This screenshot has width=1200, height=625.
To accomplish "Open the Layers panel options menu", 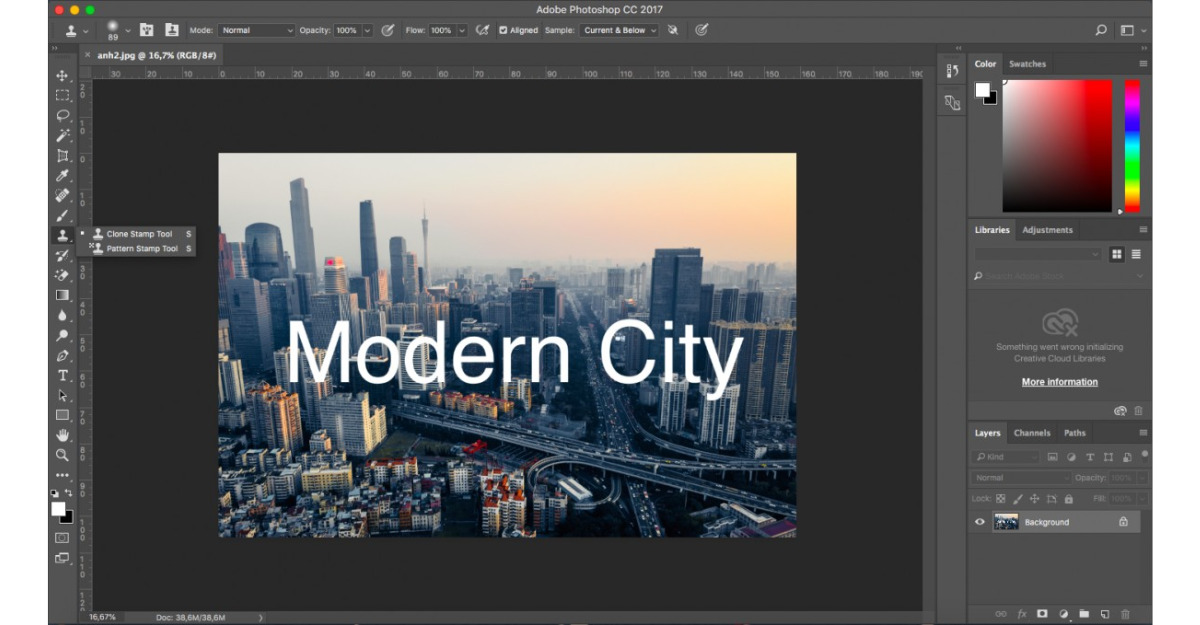I will tap(1143, 433).
